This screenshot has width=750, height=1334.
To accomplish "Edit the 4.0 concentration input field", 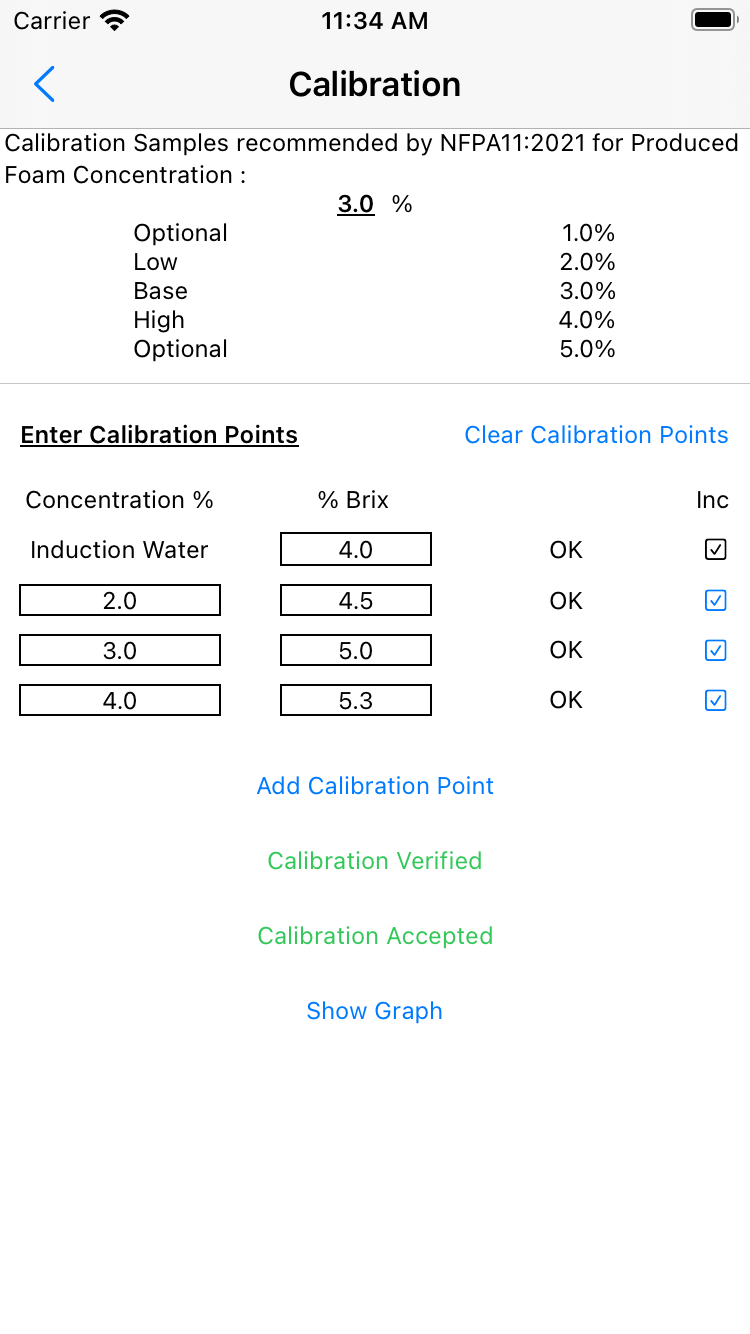I will pyautogui.click(x=120, y=700).
